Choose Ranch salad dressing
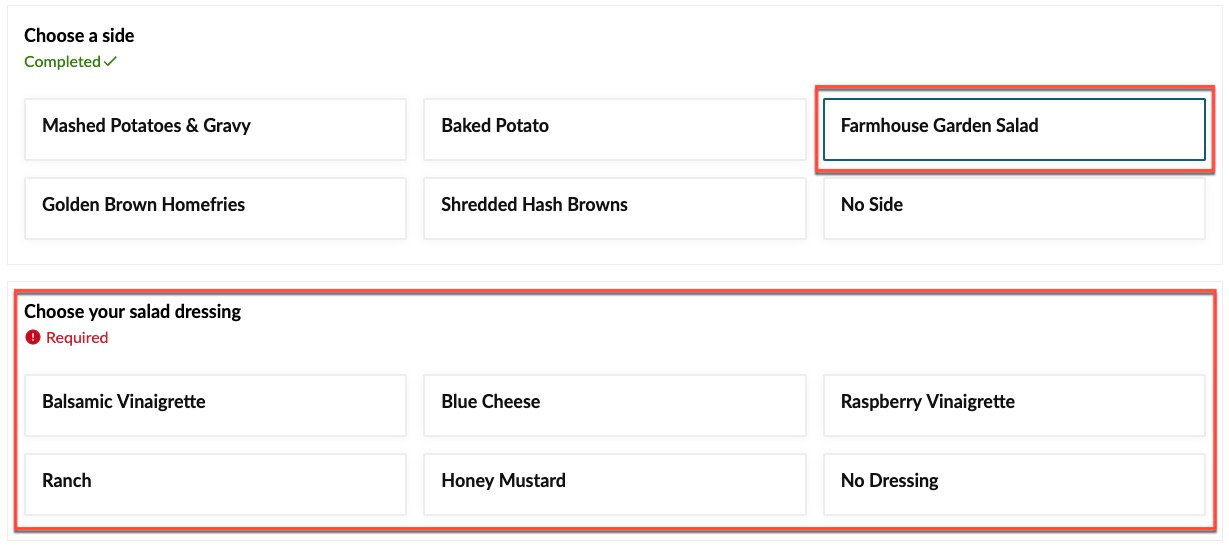Screen dimensions: 1229x549 point(215,484)
